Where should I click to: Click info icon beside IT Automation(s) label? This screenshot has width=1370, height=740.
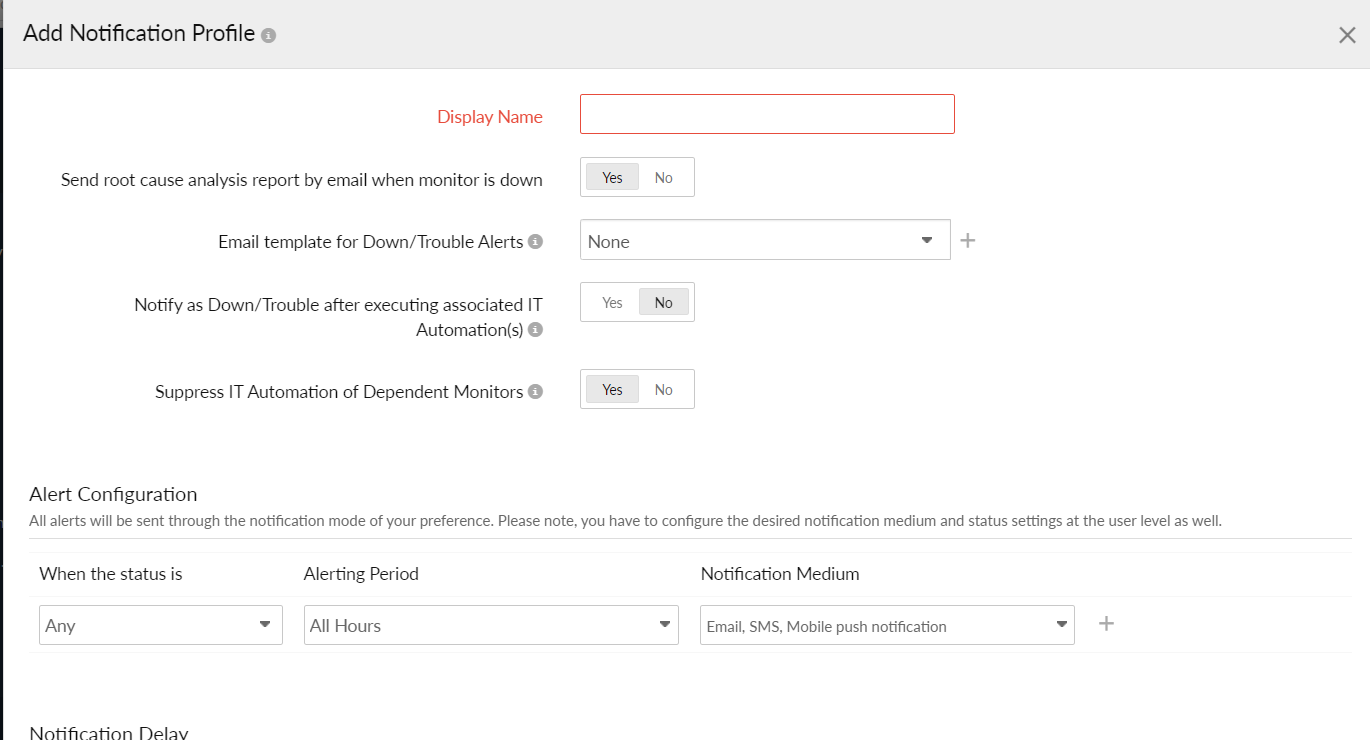(536, 330)
